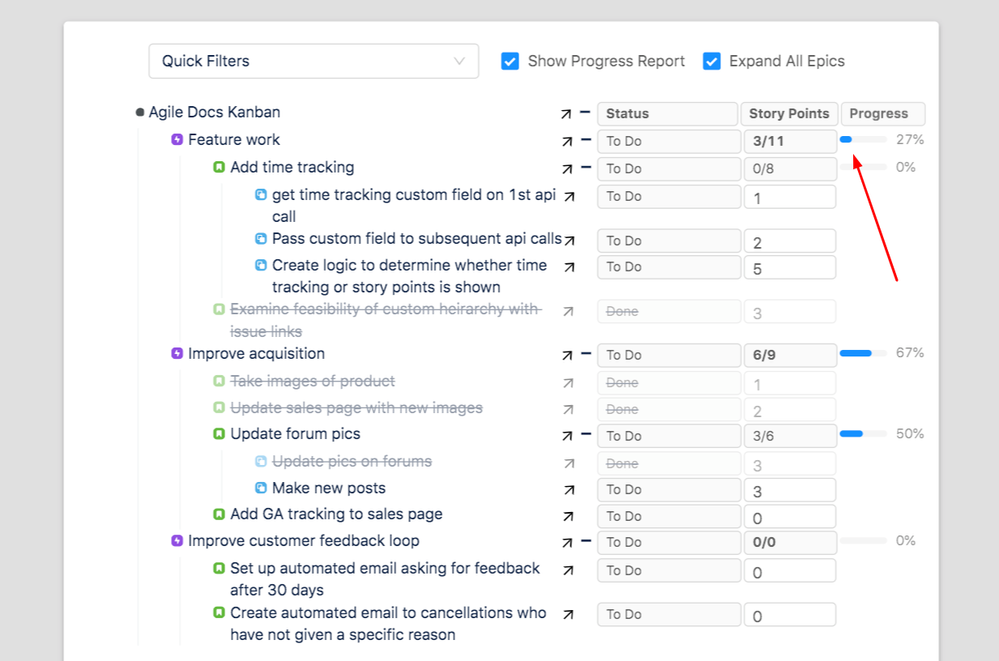The width and height of the screenshot is (999, 661).
Task: Open the Quick Filters dropdown
Action: coord(313,61)
